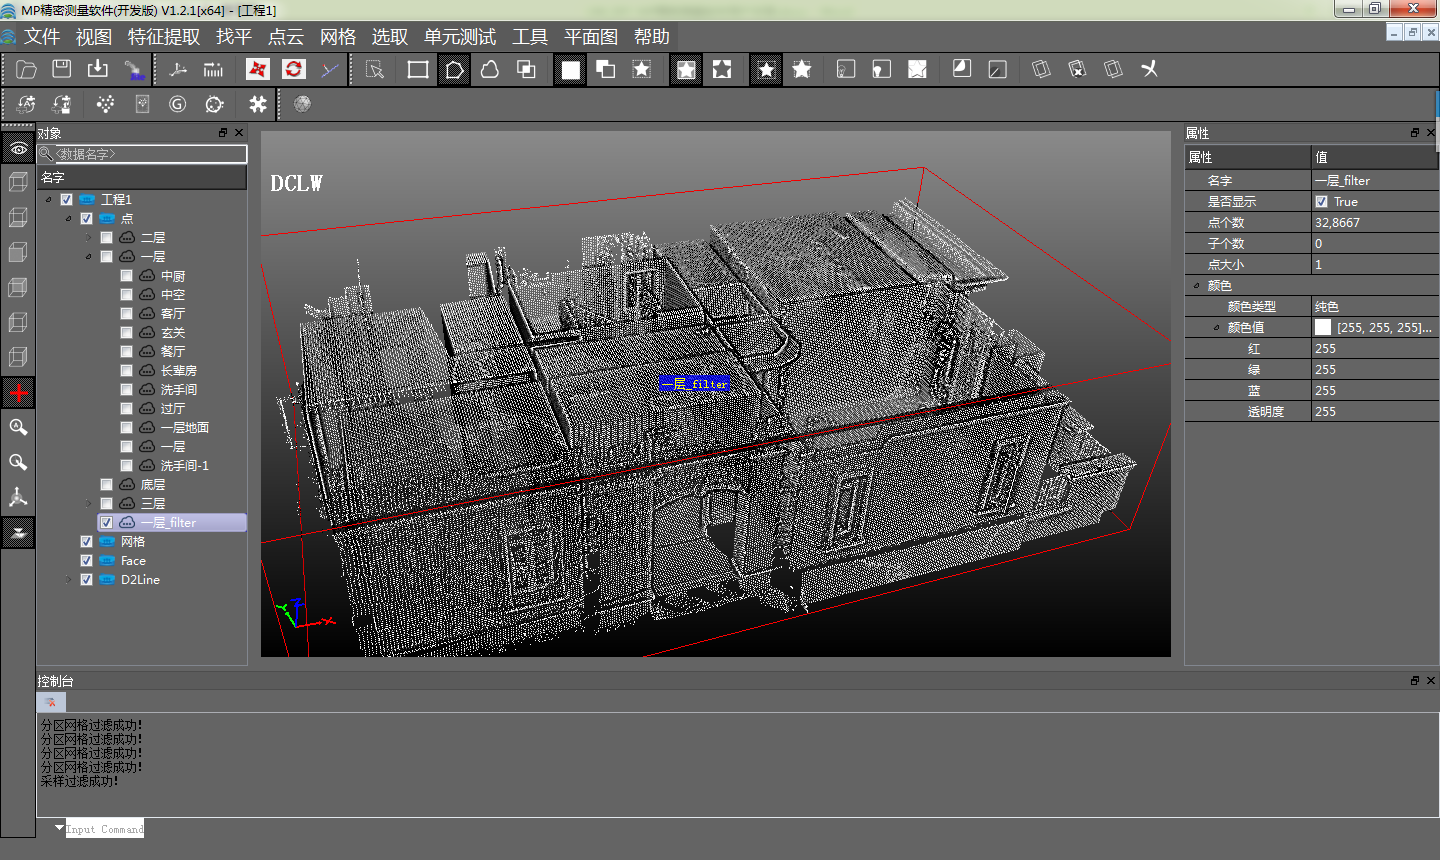Open the 特征提取 menu
Image resolution: width=1440 pixels, height=860 pixels.
pos(164,37)
